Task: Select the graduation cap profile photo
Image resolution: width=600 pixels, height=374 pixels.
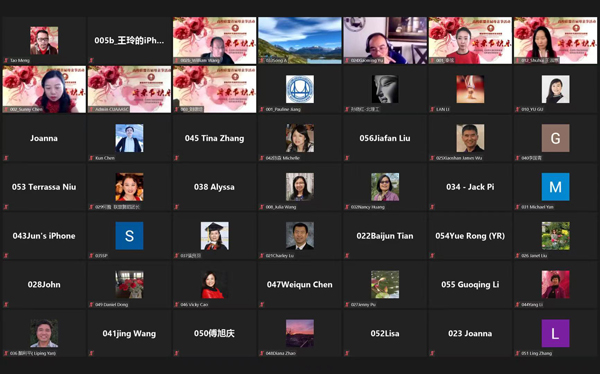Action: pyautogui.click(x=215, y=236)
